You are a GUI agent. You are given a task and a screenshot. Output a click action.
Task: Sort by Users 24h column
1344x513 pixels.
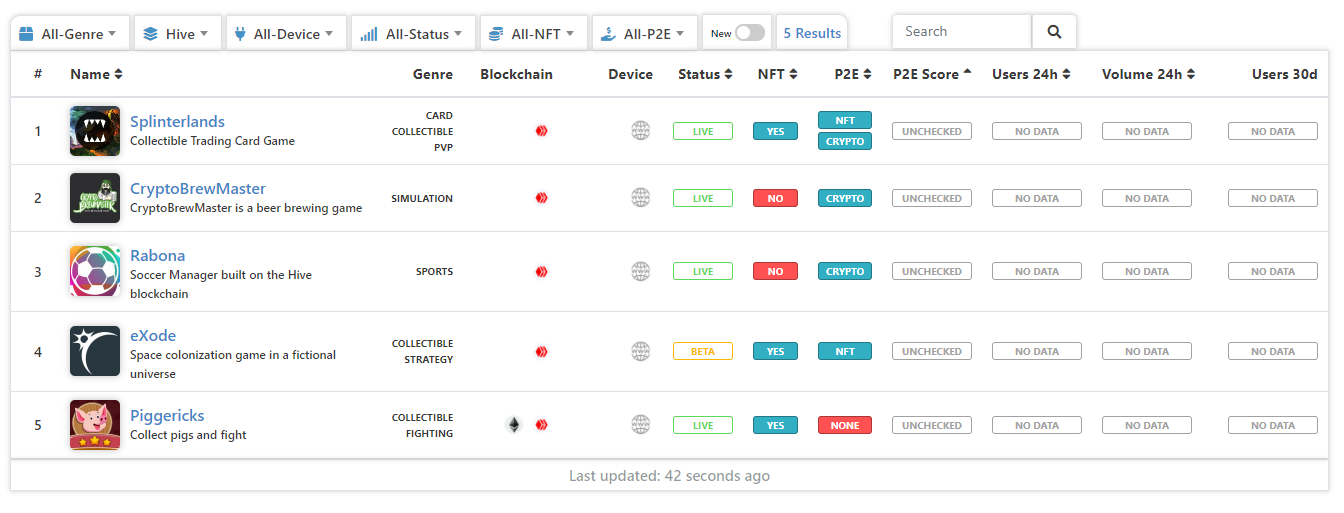tap(1031, 74)
